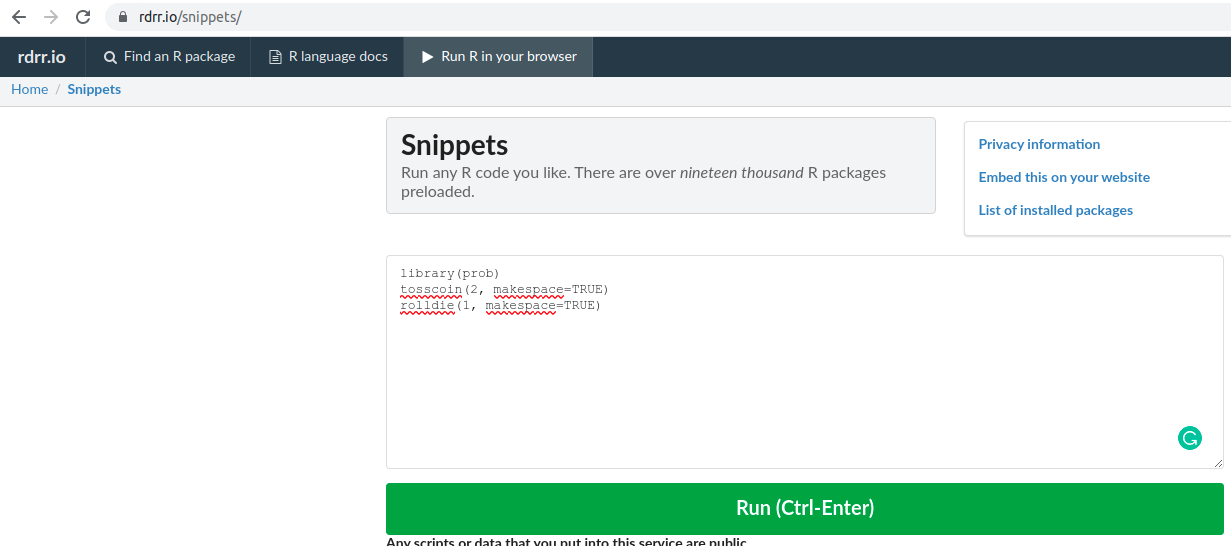View site info via the padlock icon
1231x546 pixels.
(123, 17)
